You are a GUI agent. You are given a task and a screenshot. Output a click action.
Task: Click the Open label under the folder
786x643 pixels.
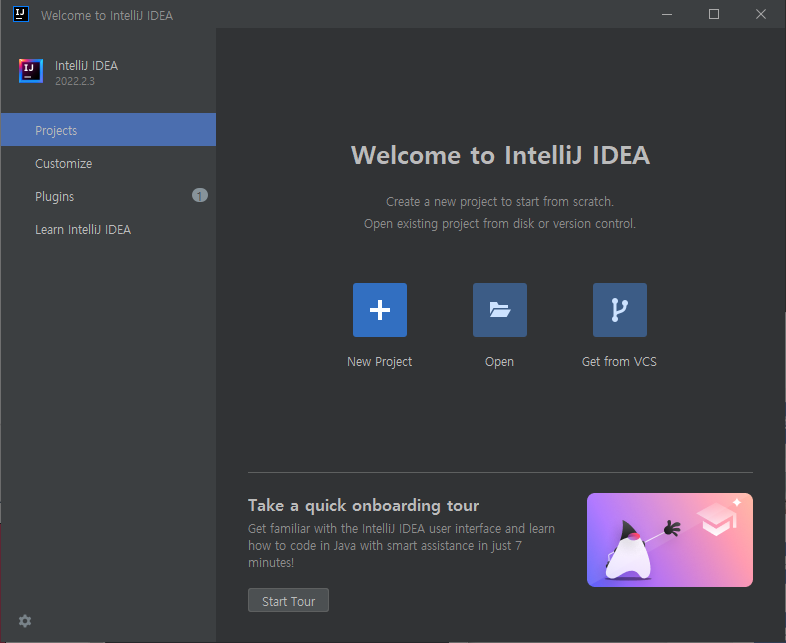(499, 361)
